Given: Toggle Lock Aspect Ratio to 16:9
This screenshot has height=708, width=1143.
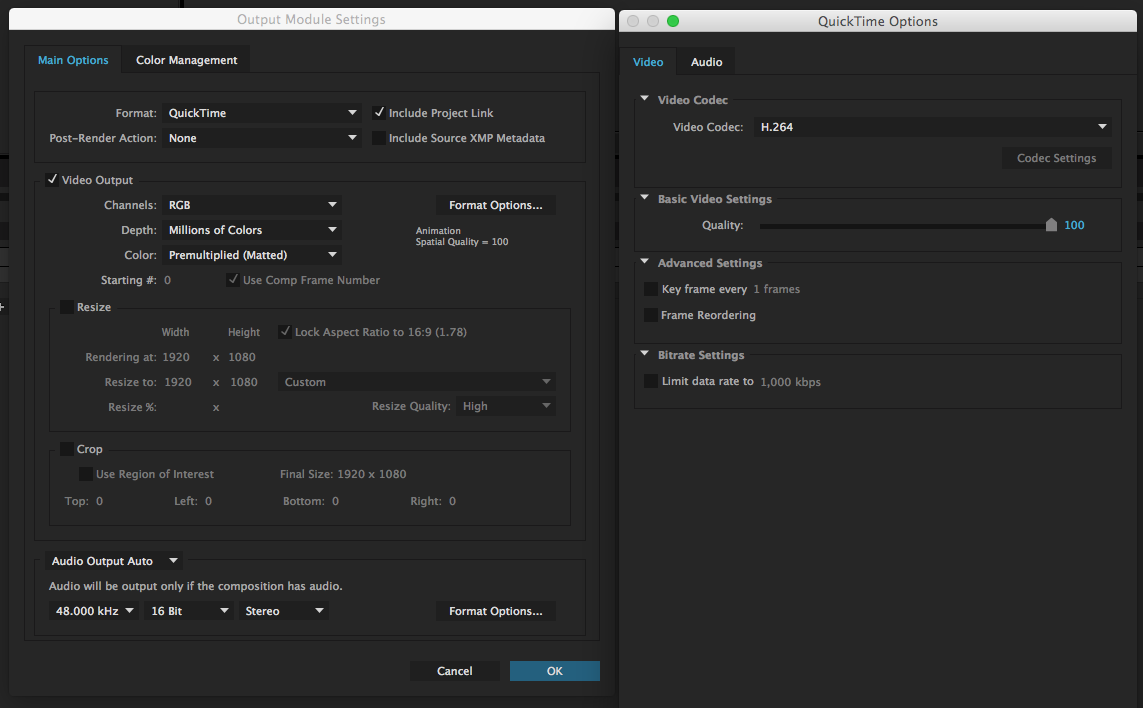Looking at the screenshot, I should click(285, 332).
